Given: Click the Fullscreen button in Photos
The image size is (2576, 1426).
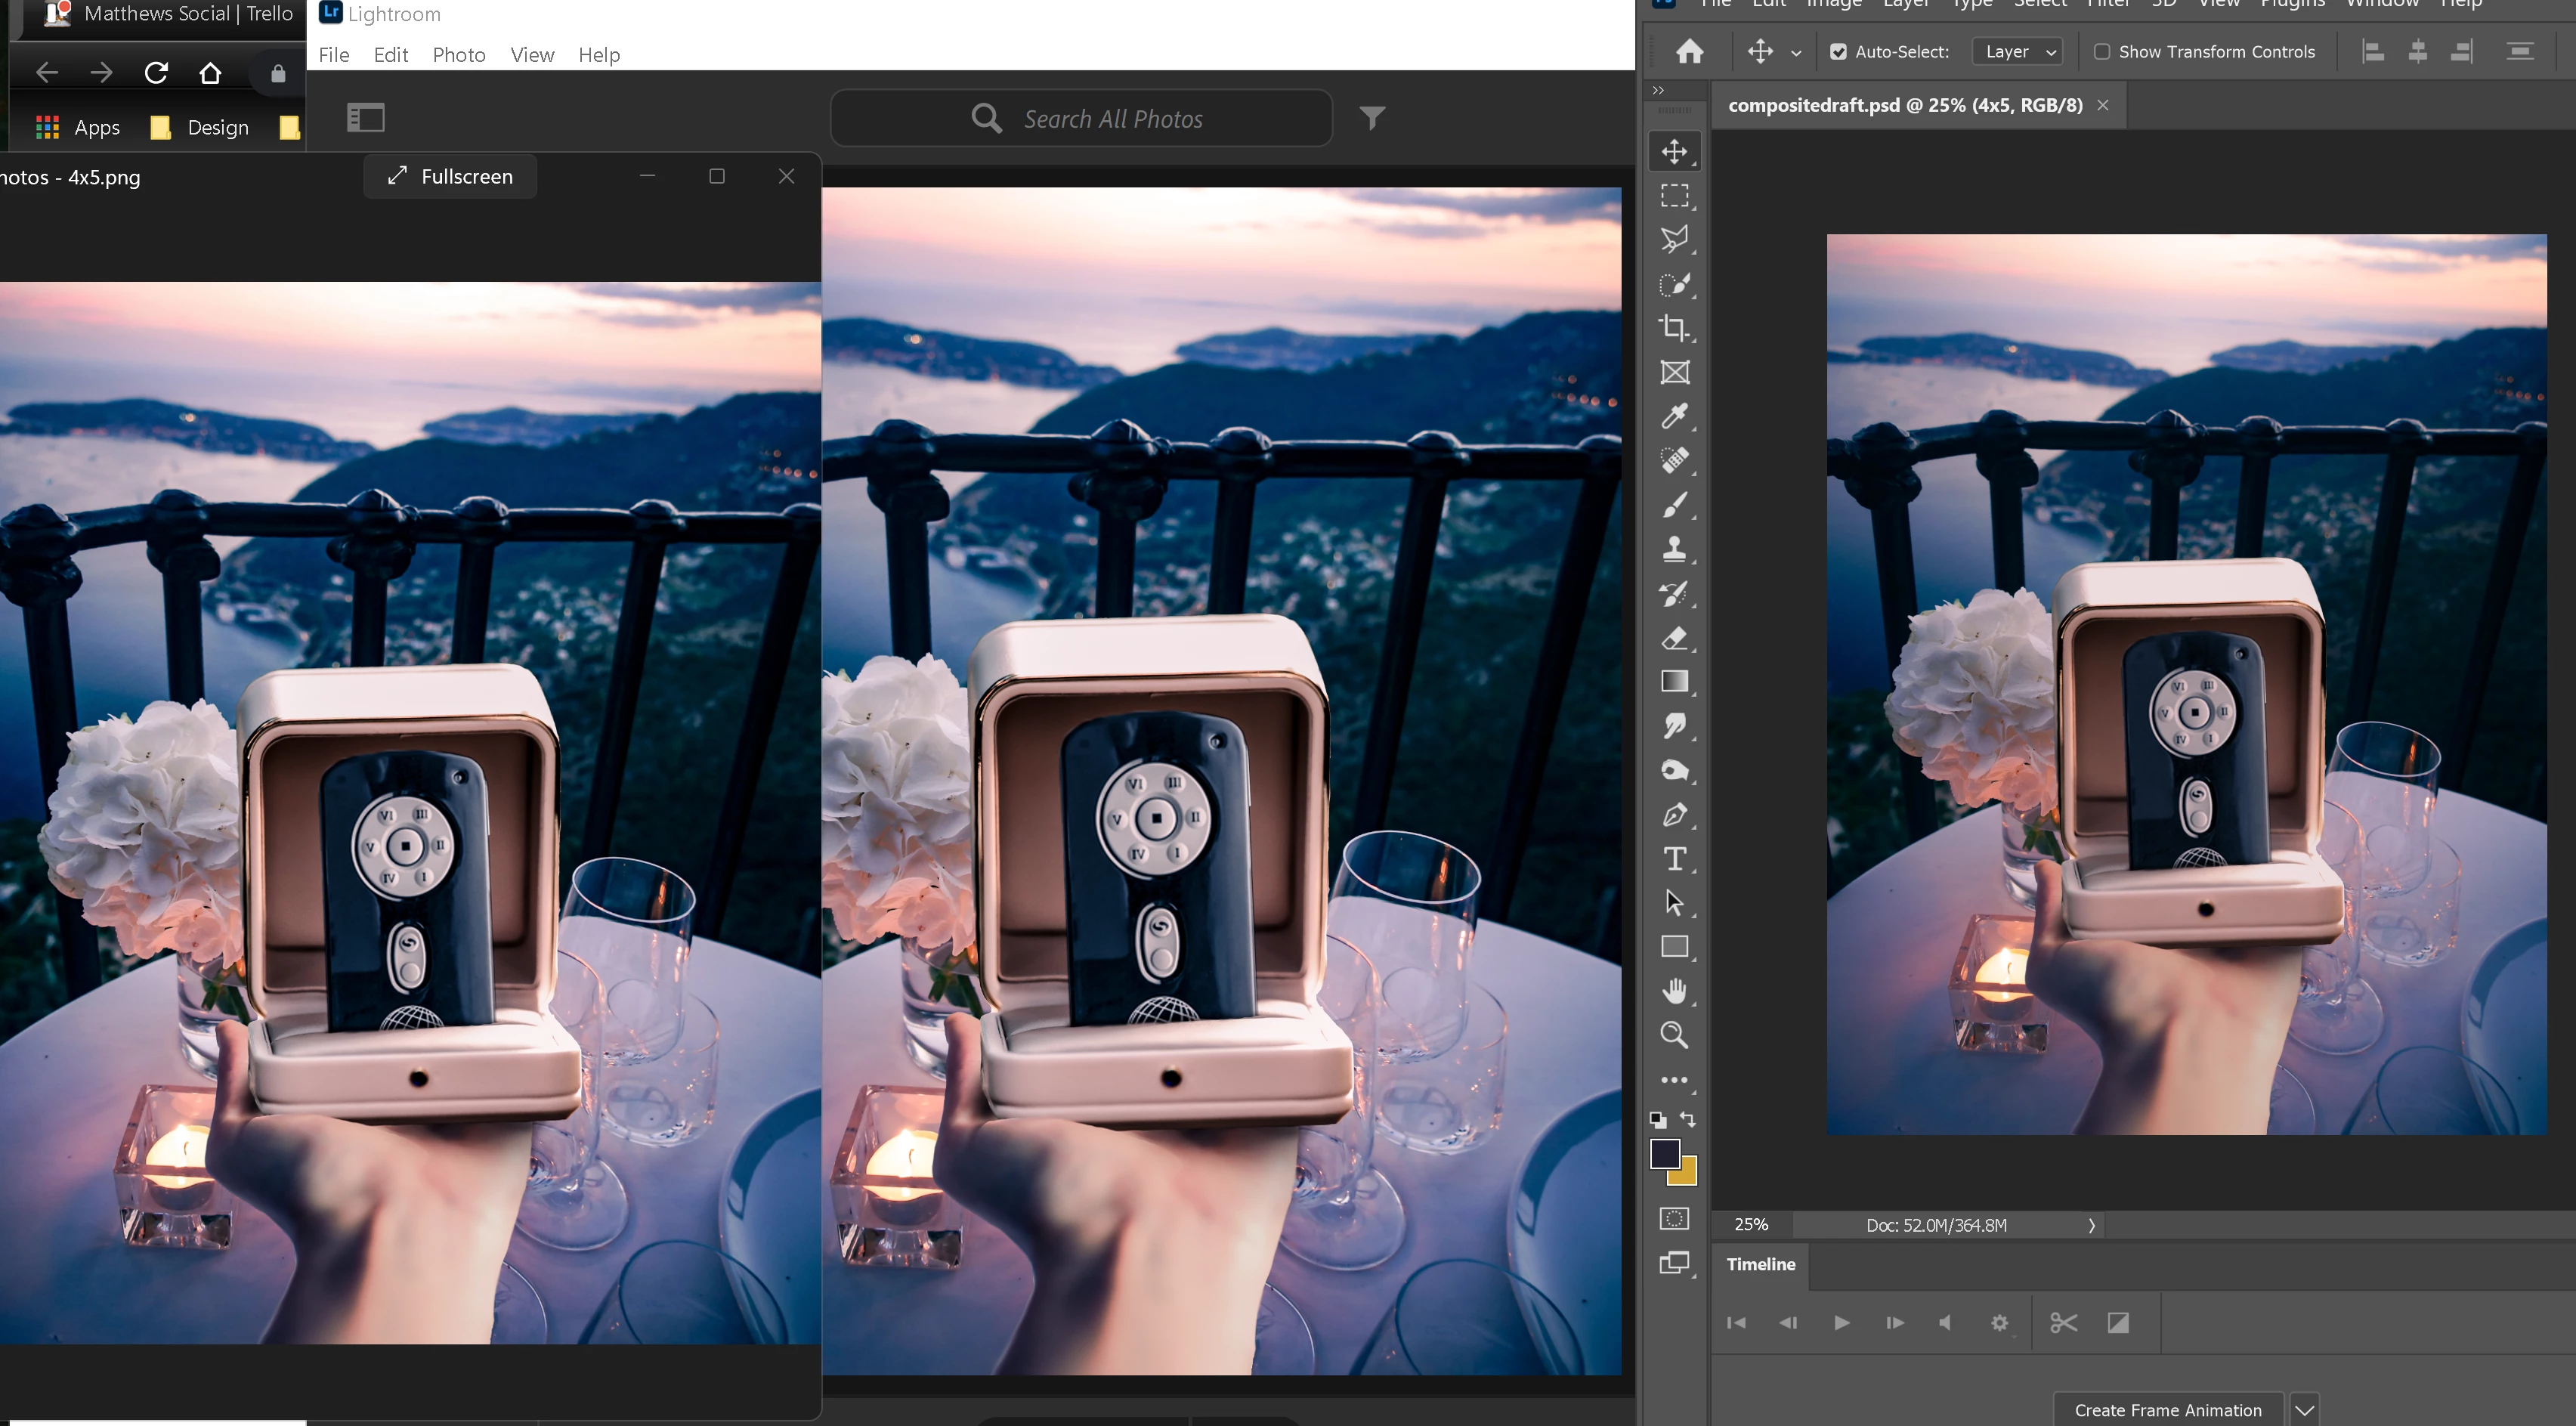Looking at the screenshot, I should pos(450,176).
